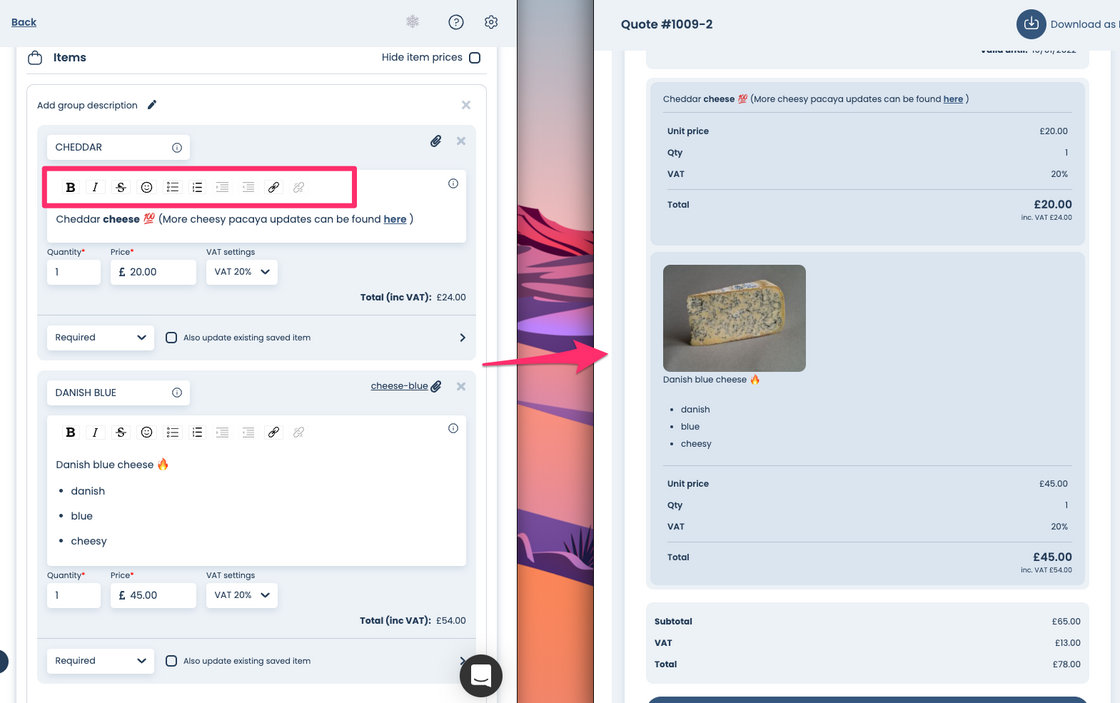
Task: Open the VAT 20% dropdown for Cheddar
Action: (x=241, y=272)
